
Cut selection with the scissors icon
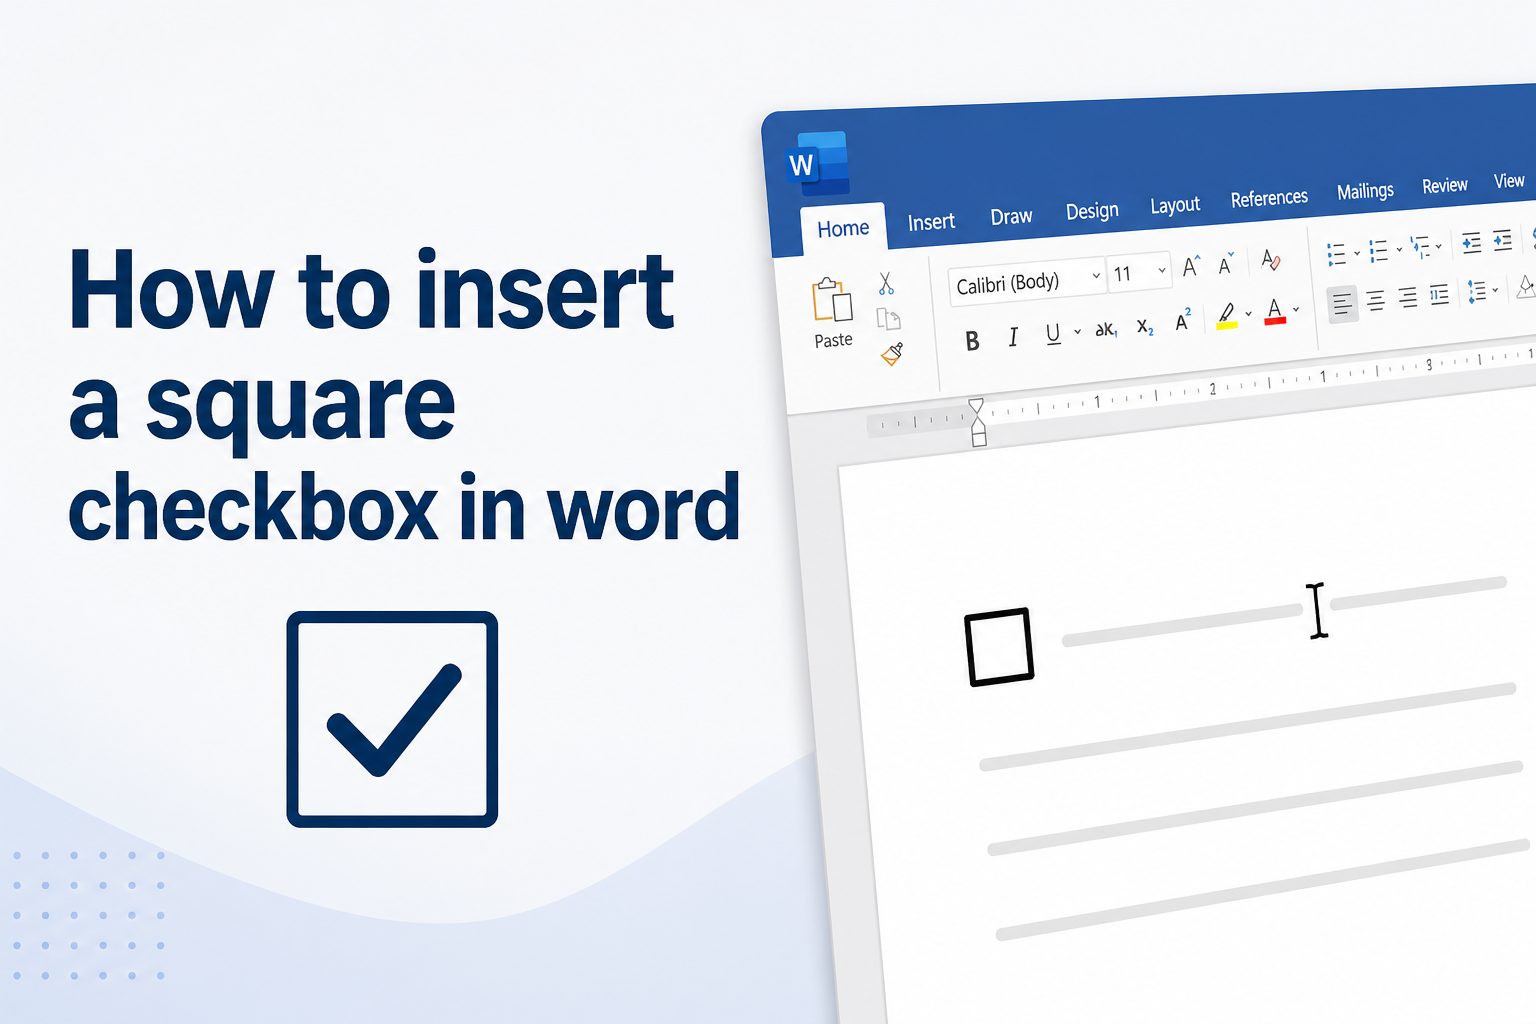coord(886,284)
